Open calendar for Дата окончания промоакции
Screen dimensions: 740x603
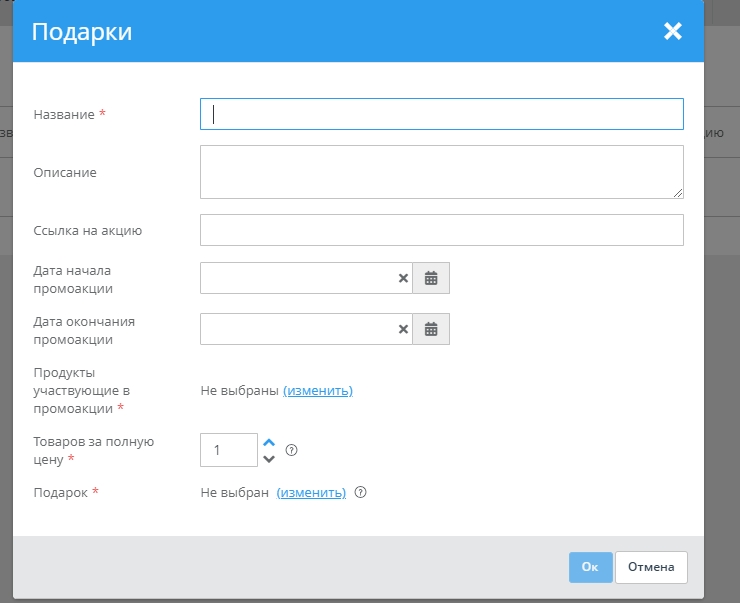pyautogui.click(x=431, y=329)
